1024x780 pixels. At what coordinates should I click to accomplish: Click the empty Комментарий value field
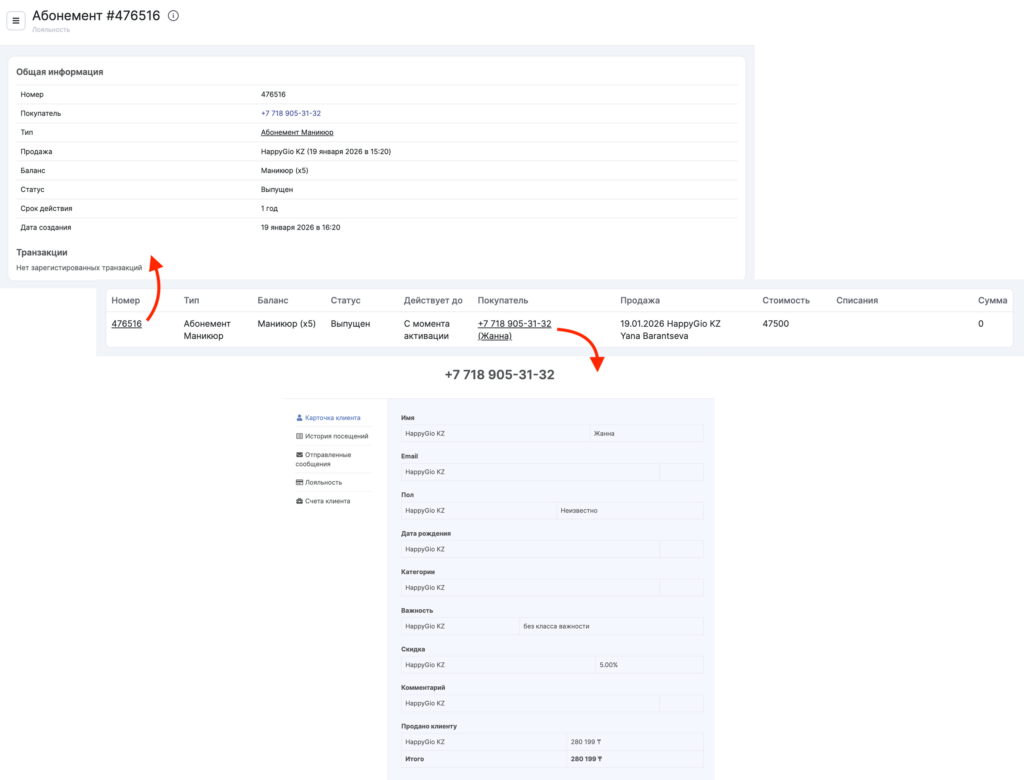coord(681,704)
